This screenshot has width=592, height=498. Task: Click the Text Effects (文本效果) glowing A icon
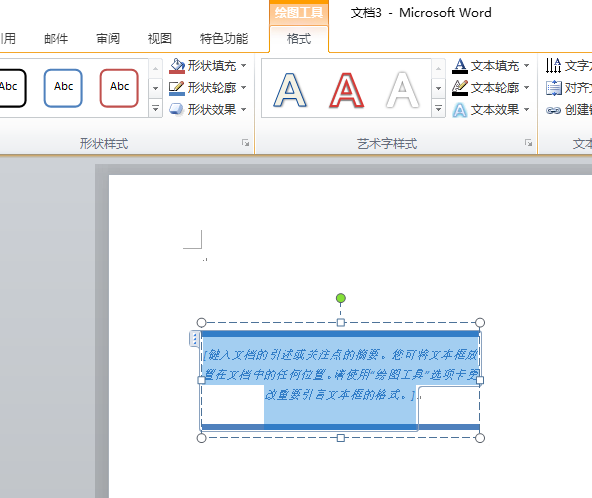click(459, 110)
